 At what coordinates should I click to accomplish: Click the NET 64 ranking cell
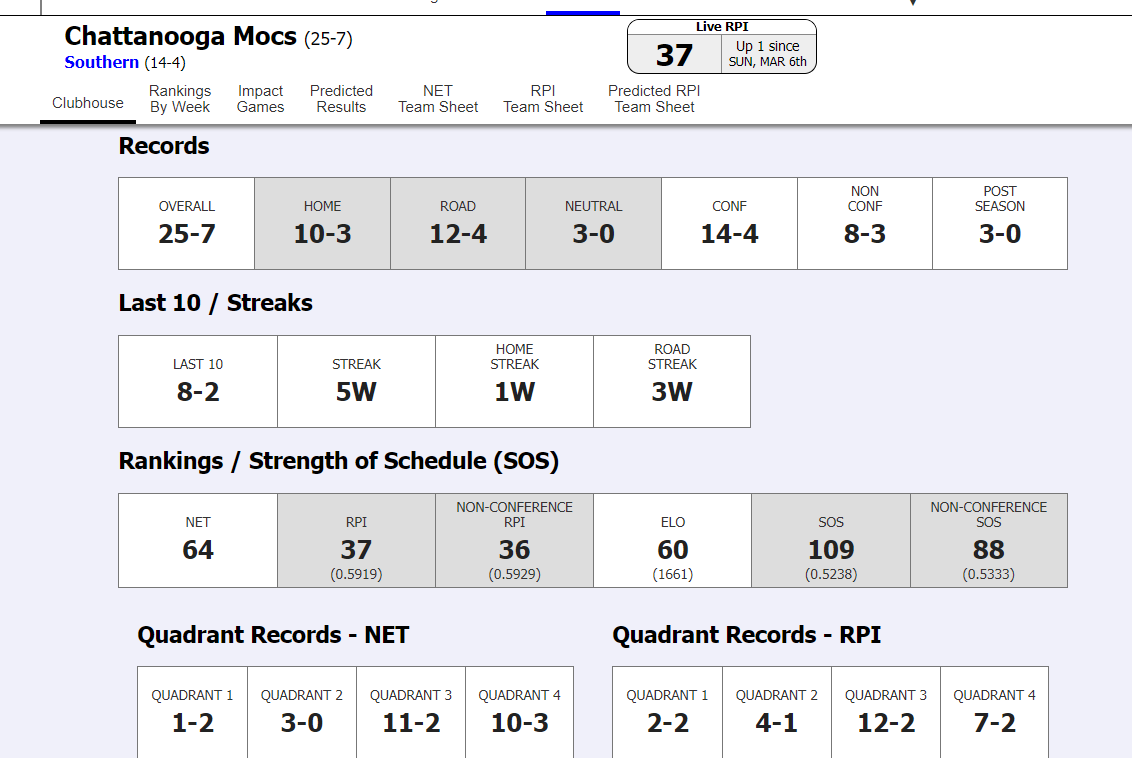coord(198,540)
